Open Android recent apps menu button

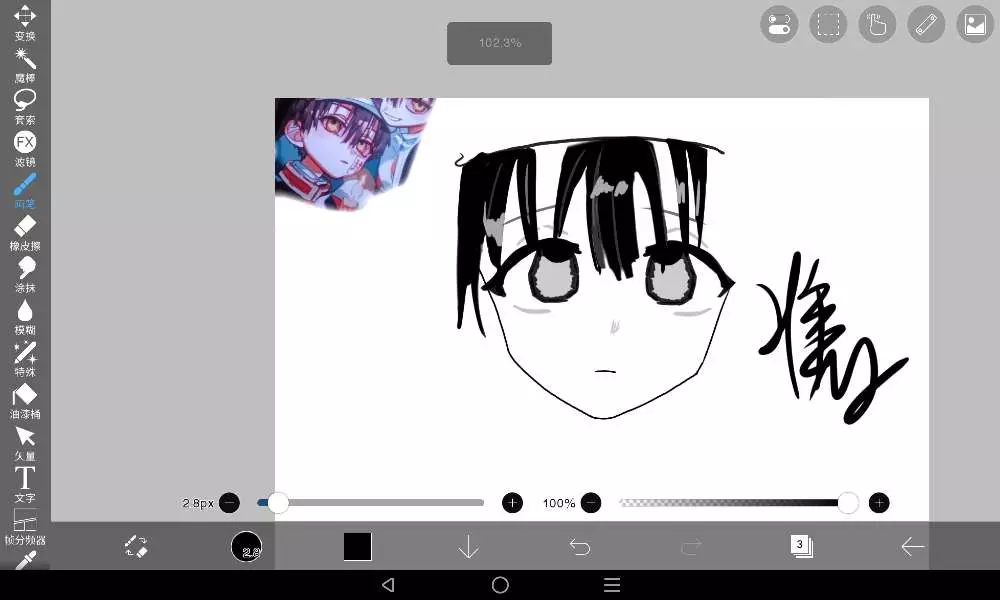click(612, 585)
